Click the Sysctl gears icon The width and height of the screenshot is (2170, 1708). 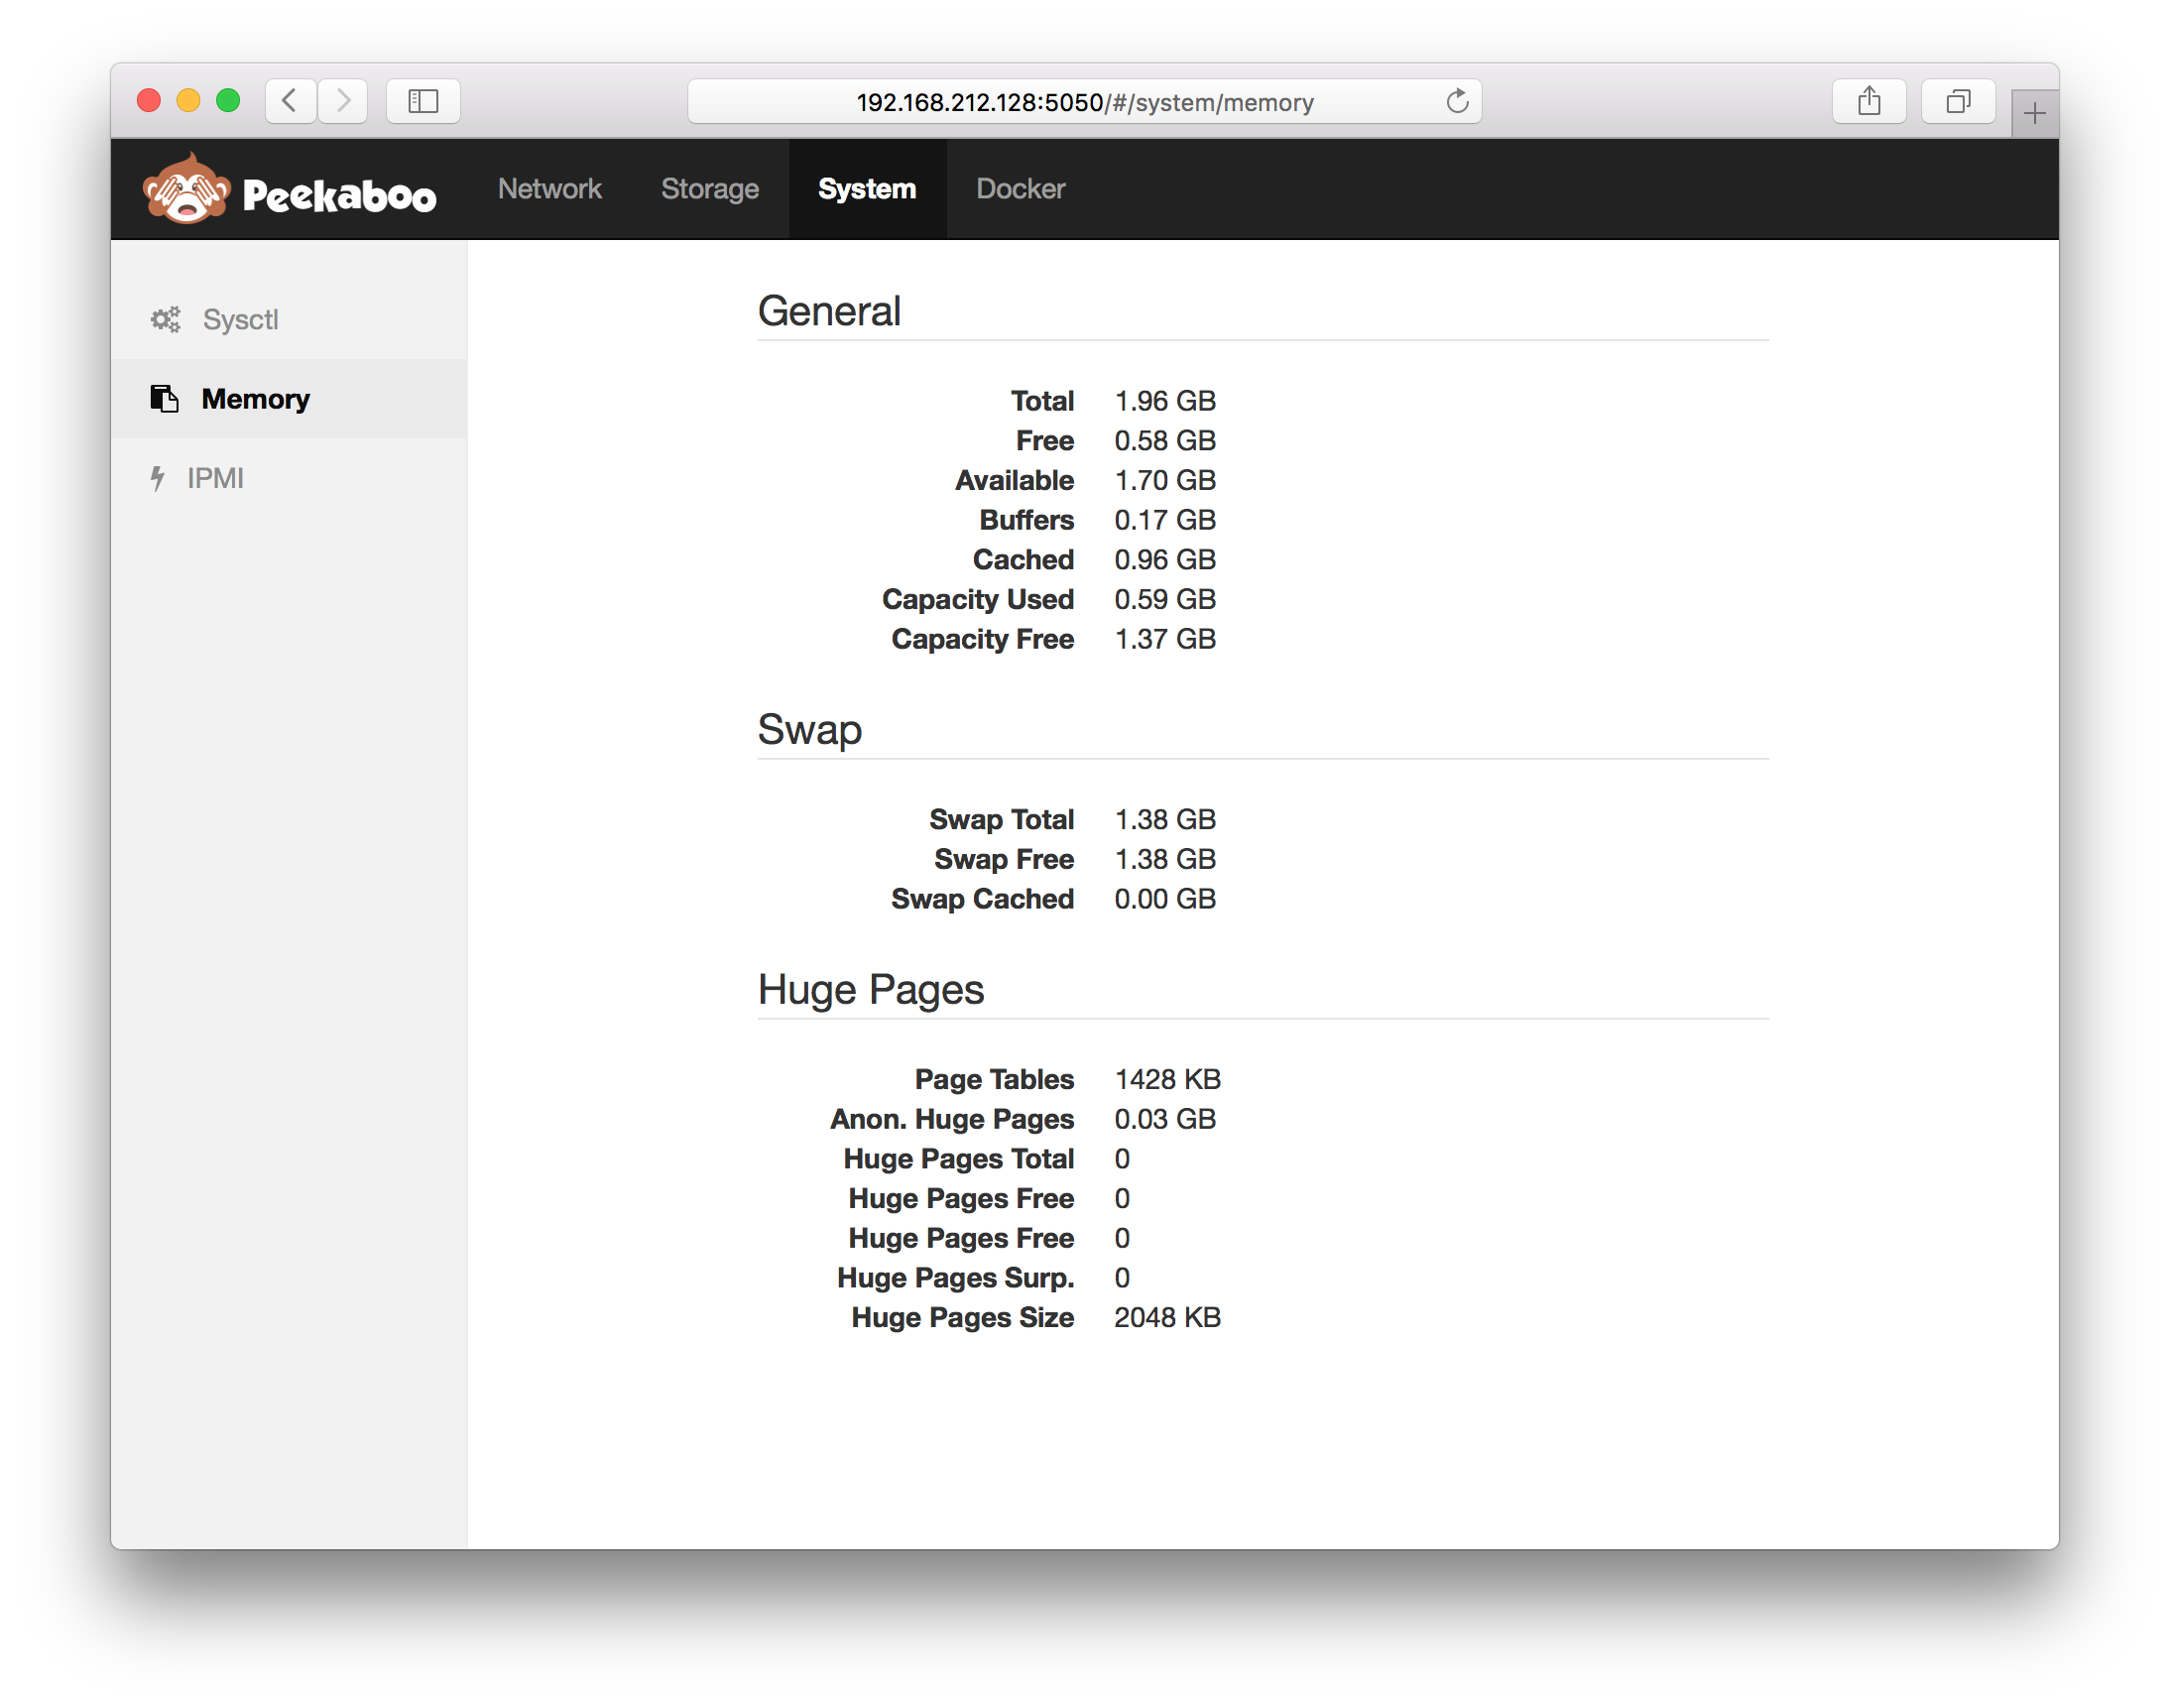click(165, 320)
